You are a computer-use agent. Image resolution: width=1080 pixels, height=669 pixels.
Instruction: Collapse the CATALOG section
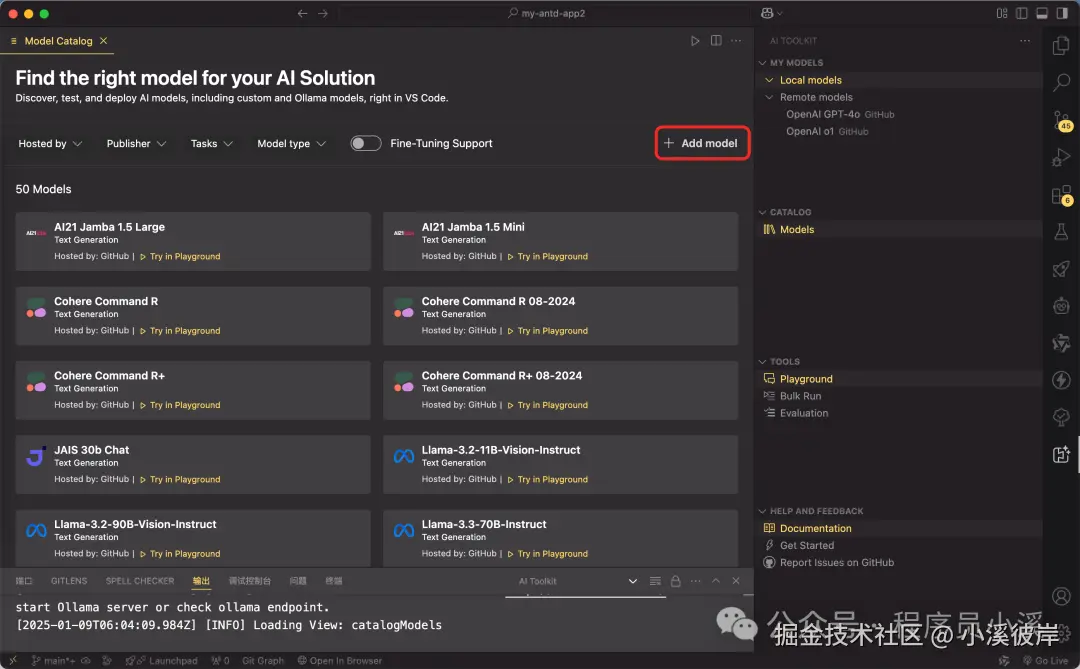(x=762, y=212)
